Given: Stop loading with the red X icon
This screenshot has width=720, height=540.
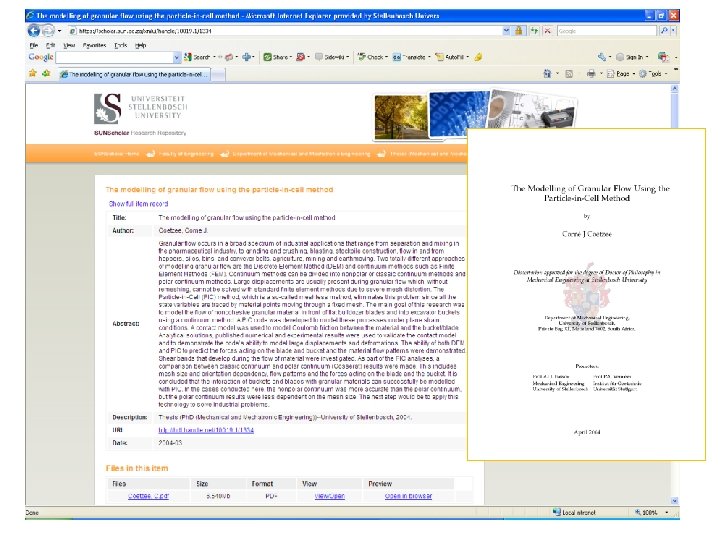Looking at the screenshot, I should (x=547, y=31).
